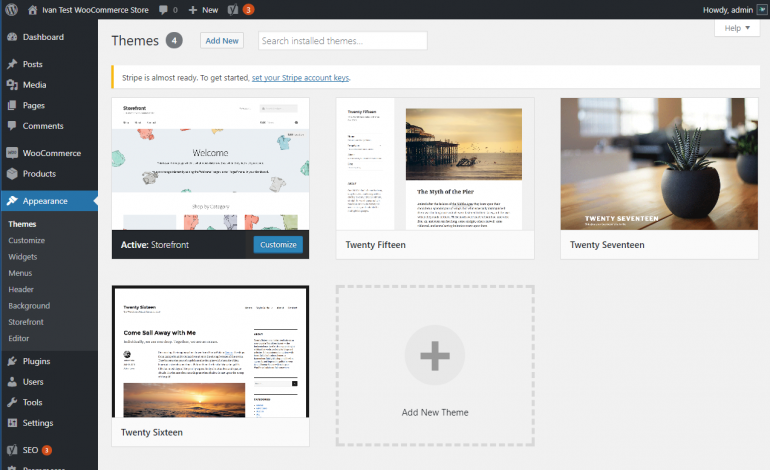Click the Tools wrench icon
The image size is (770, 470).
point(12,402)
